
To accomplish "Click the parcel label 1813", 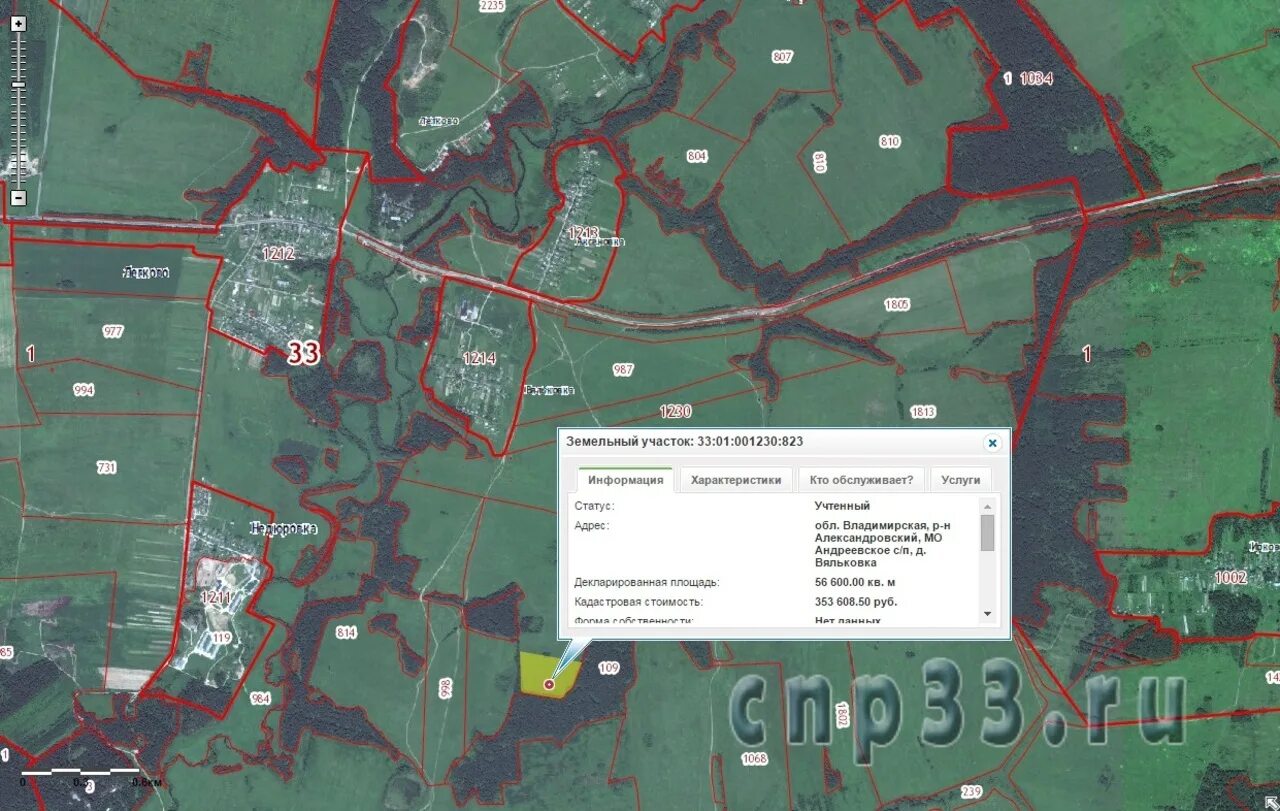I will pos(923,412).
